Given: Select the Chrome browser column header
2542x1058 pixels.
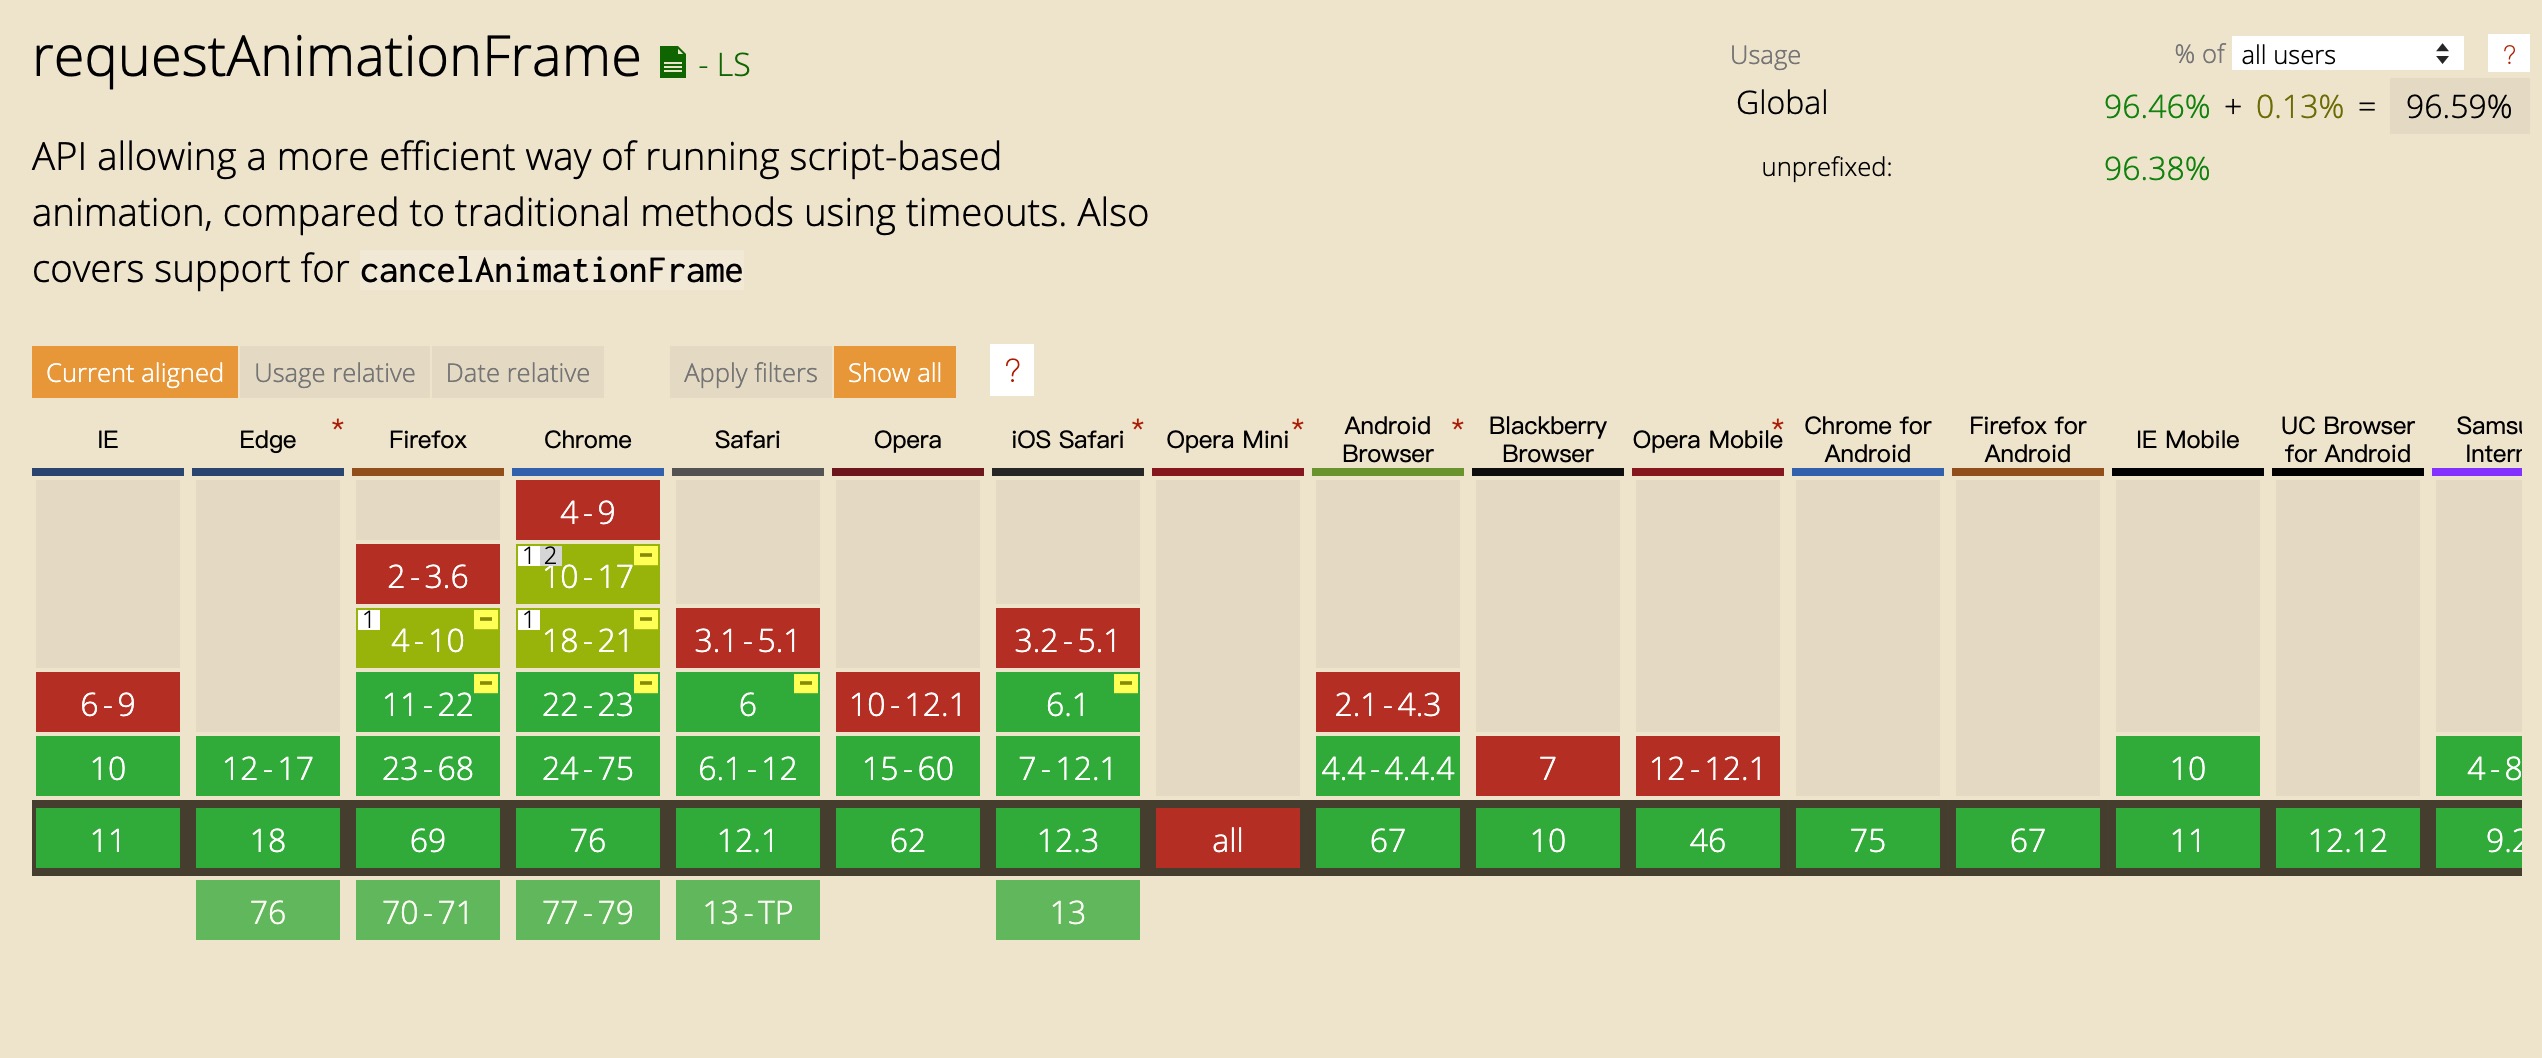Looking at the screenshot, I should click(587, 440).
